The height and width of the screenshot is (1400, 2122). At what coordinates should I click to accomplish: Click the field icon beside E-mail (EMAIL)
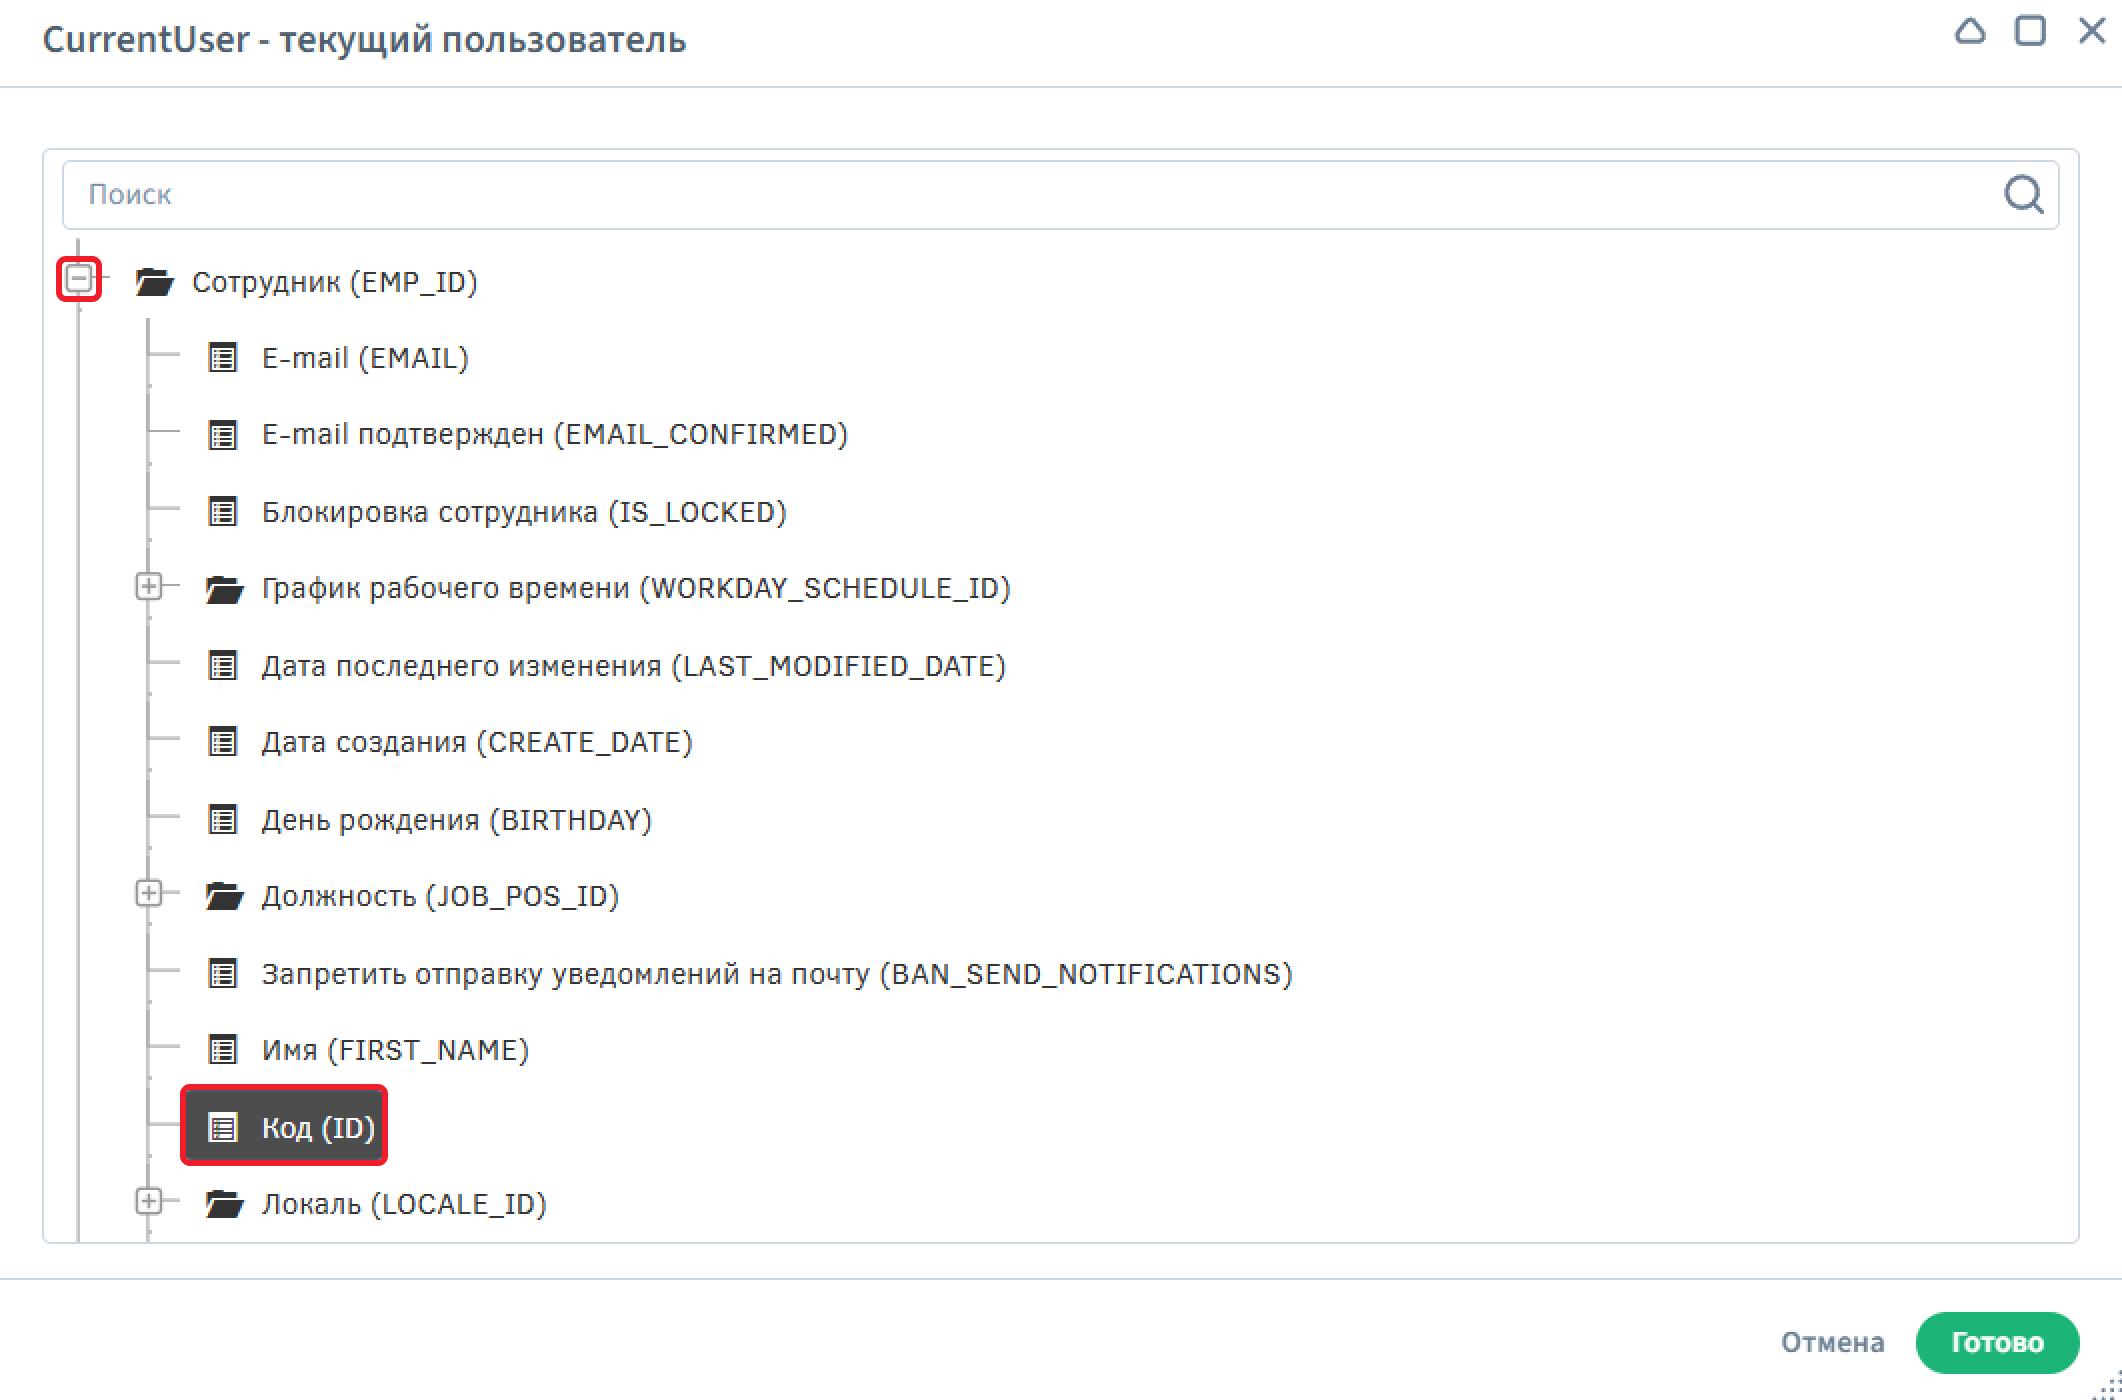[x=222, y=358]
